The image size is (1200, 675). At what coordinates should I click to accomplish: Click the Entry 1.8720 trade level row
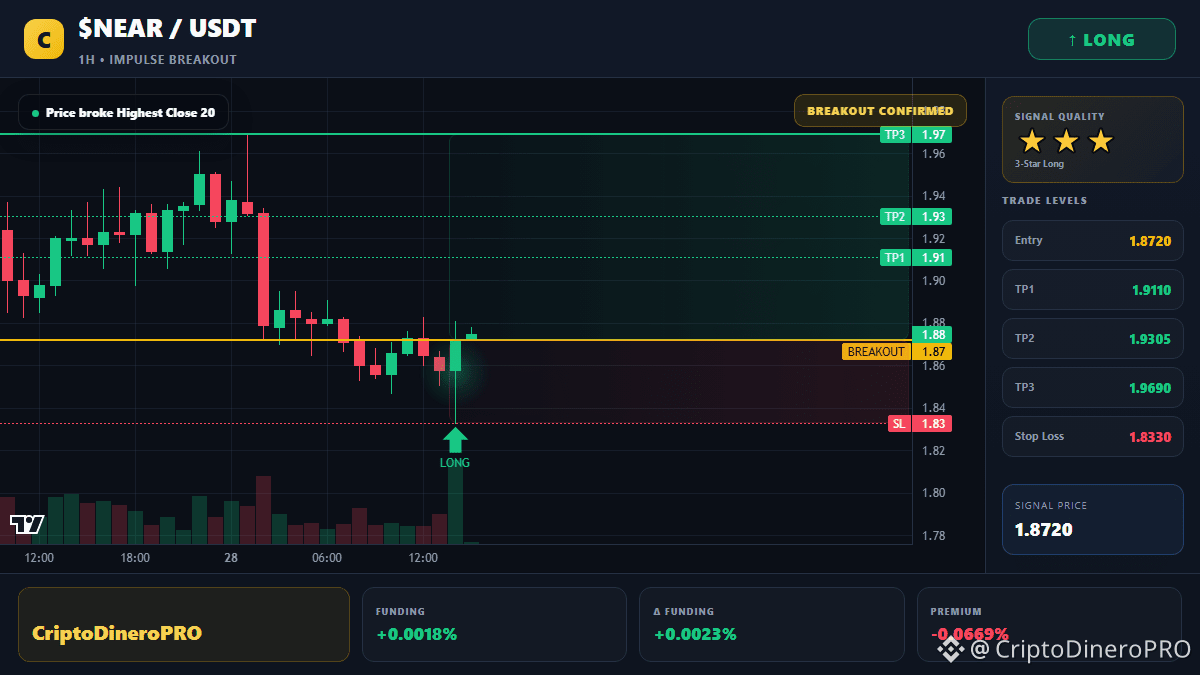point(1093,240)
